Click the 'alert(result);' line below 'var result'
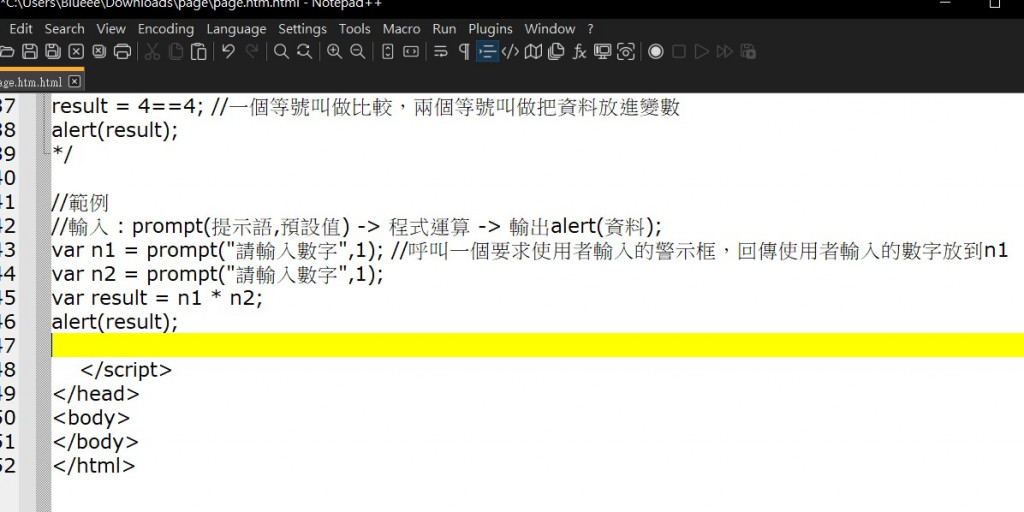This screenshot has height=512, width=1024. click(x=115, y=322)
